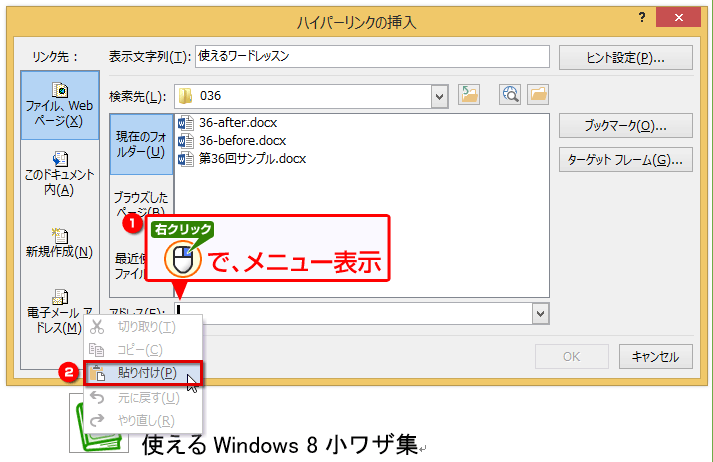Choose このドキュメント内 link target

[x=60, y=174]
